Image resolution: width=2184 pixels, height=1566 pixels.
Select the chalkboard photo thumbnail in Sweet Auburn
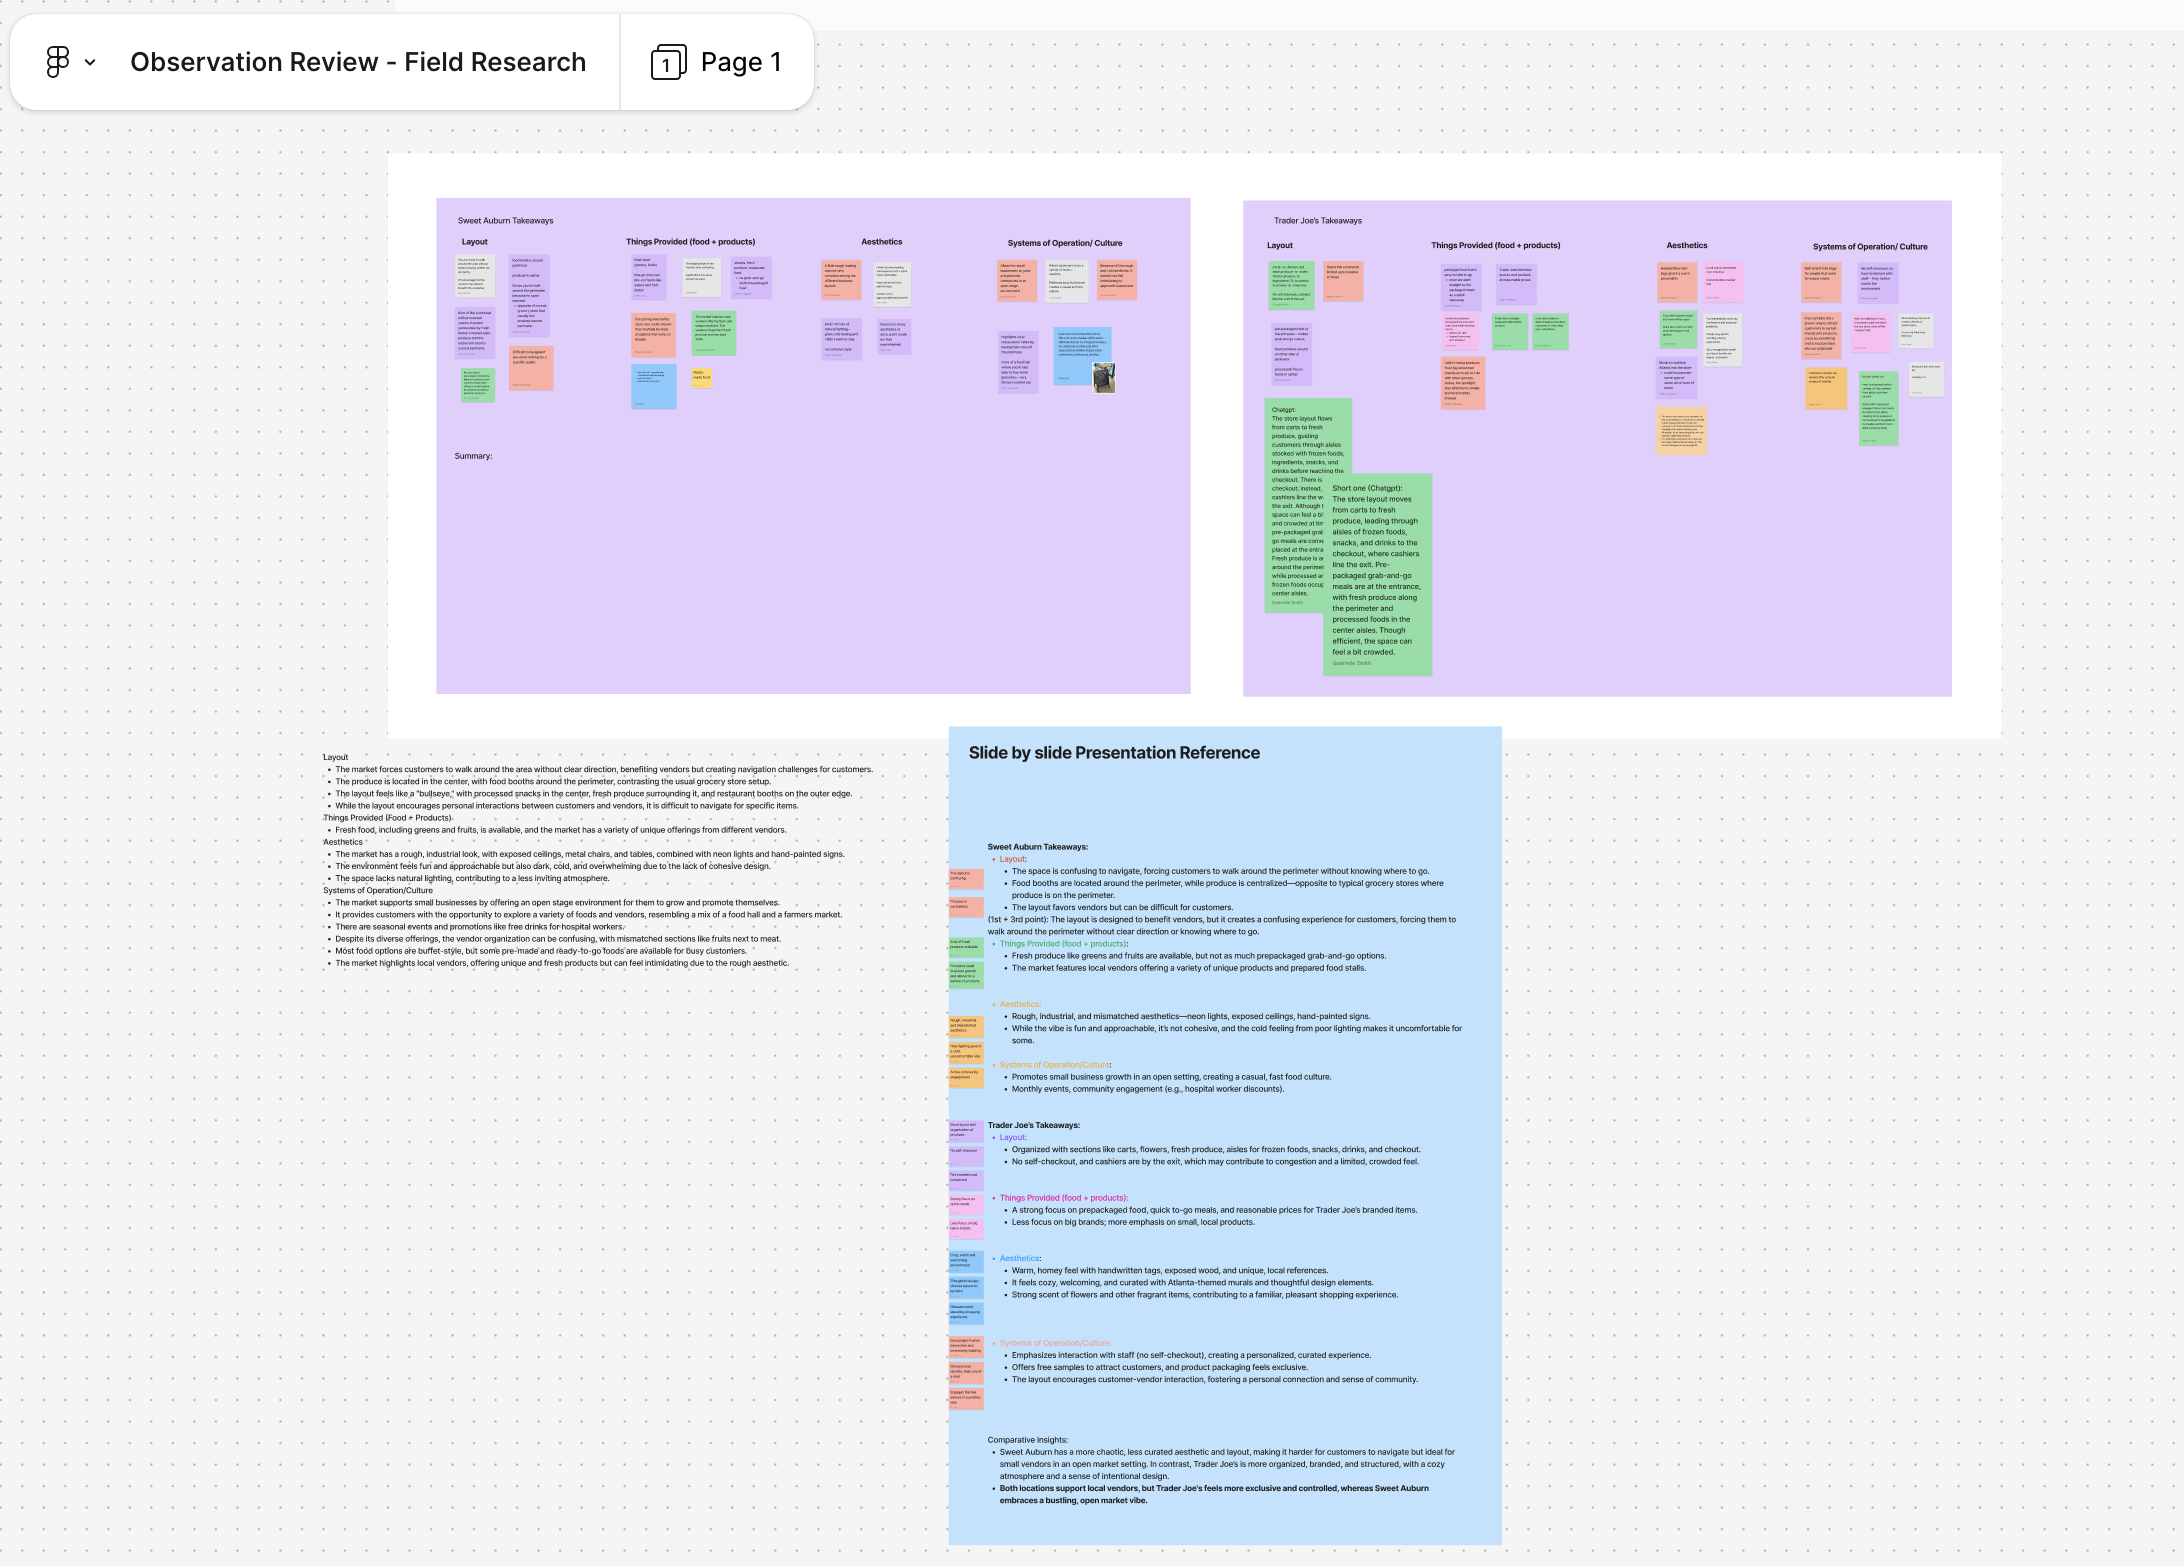point(1103,378)
